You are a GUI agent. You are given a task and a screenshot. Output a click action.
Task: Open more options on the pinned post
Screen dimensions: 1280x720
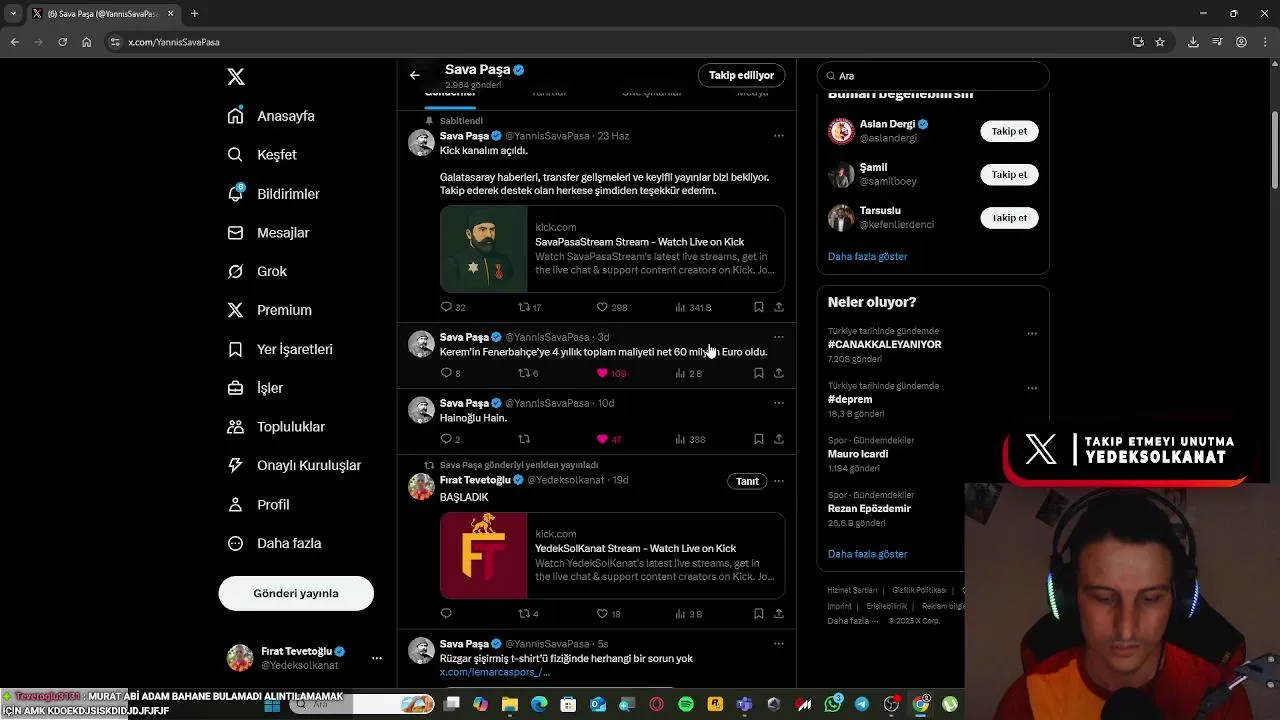point(779,136)
